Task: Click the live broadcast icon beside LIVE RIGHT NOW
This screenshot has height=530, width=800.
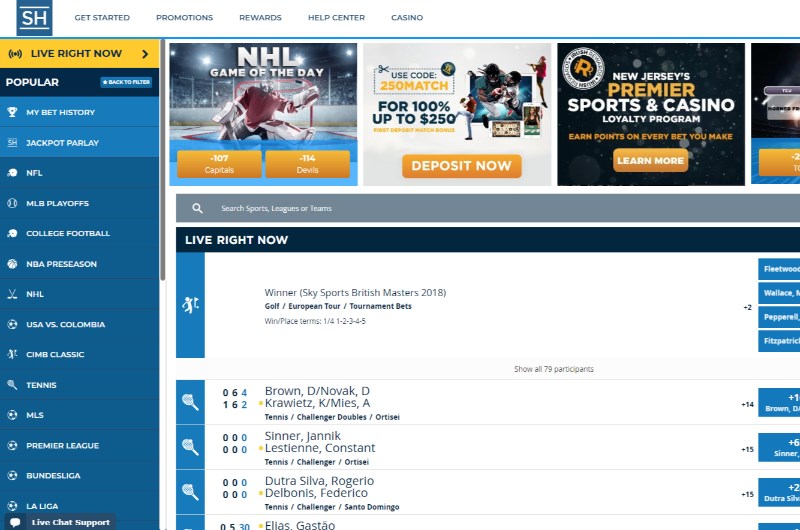Action: pyautogui.click(x=15, y=54)
